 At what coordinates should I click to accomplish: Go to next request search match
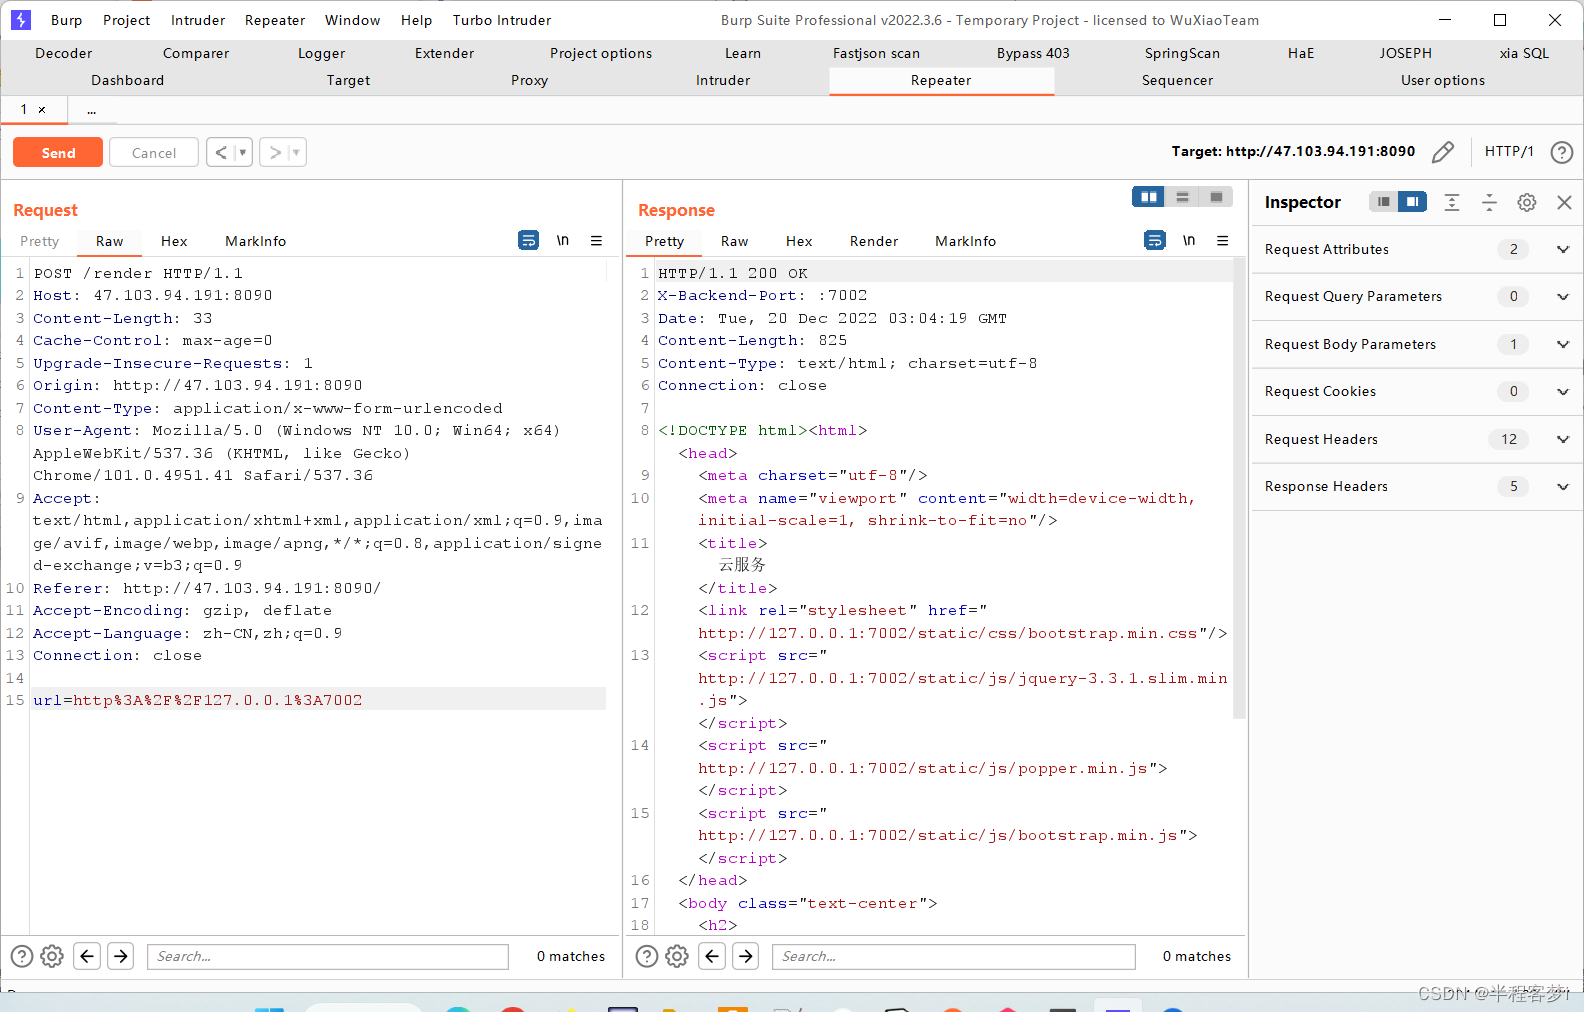pos(121,956)
